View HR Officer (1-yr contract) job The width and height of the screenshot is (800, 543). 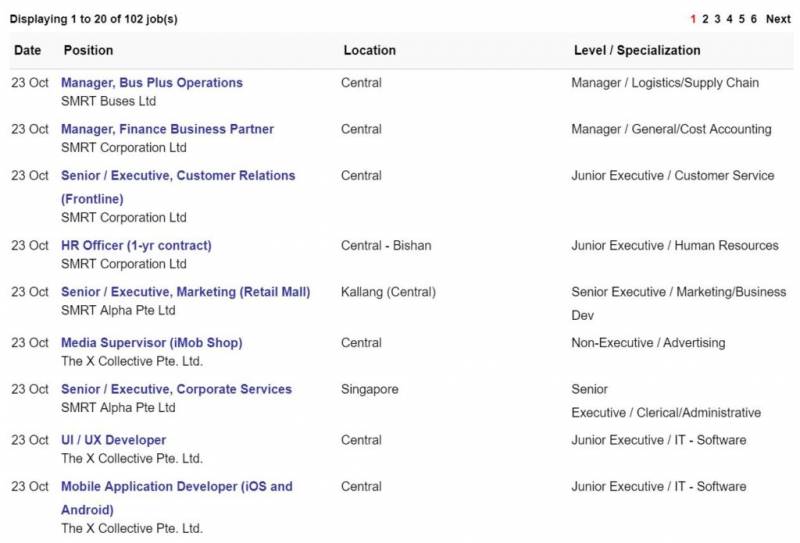pos(136,246)
